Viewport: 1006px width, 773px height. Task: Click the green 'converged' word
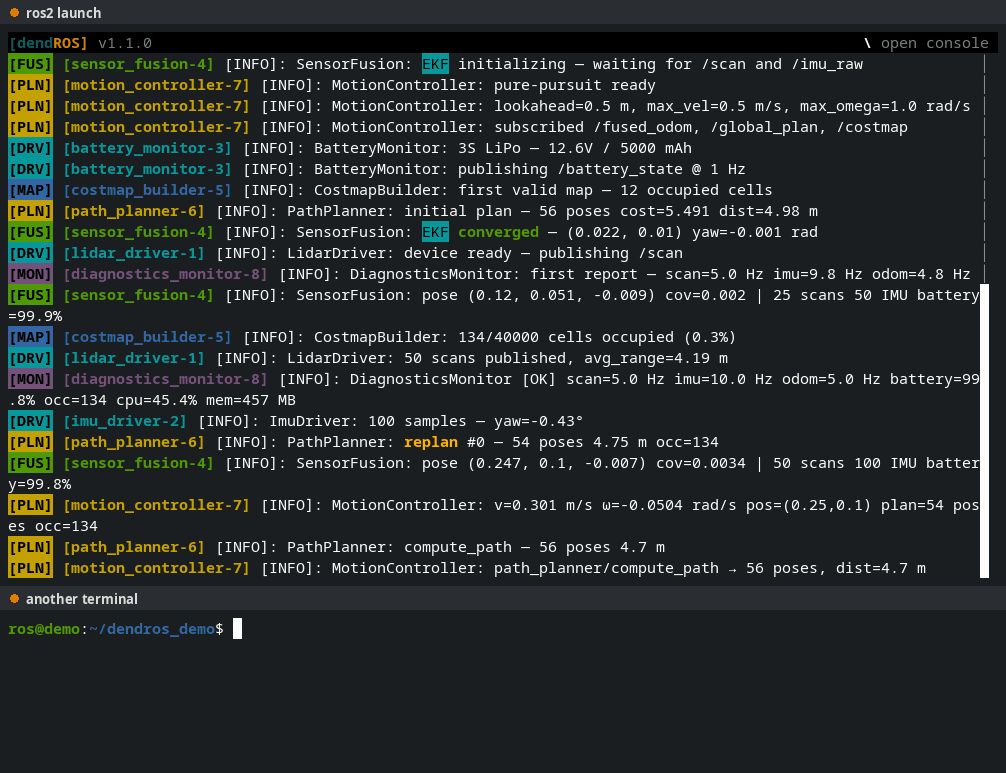(499, 232)
